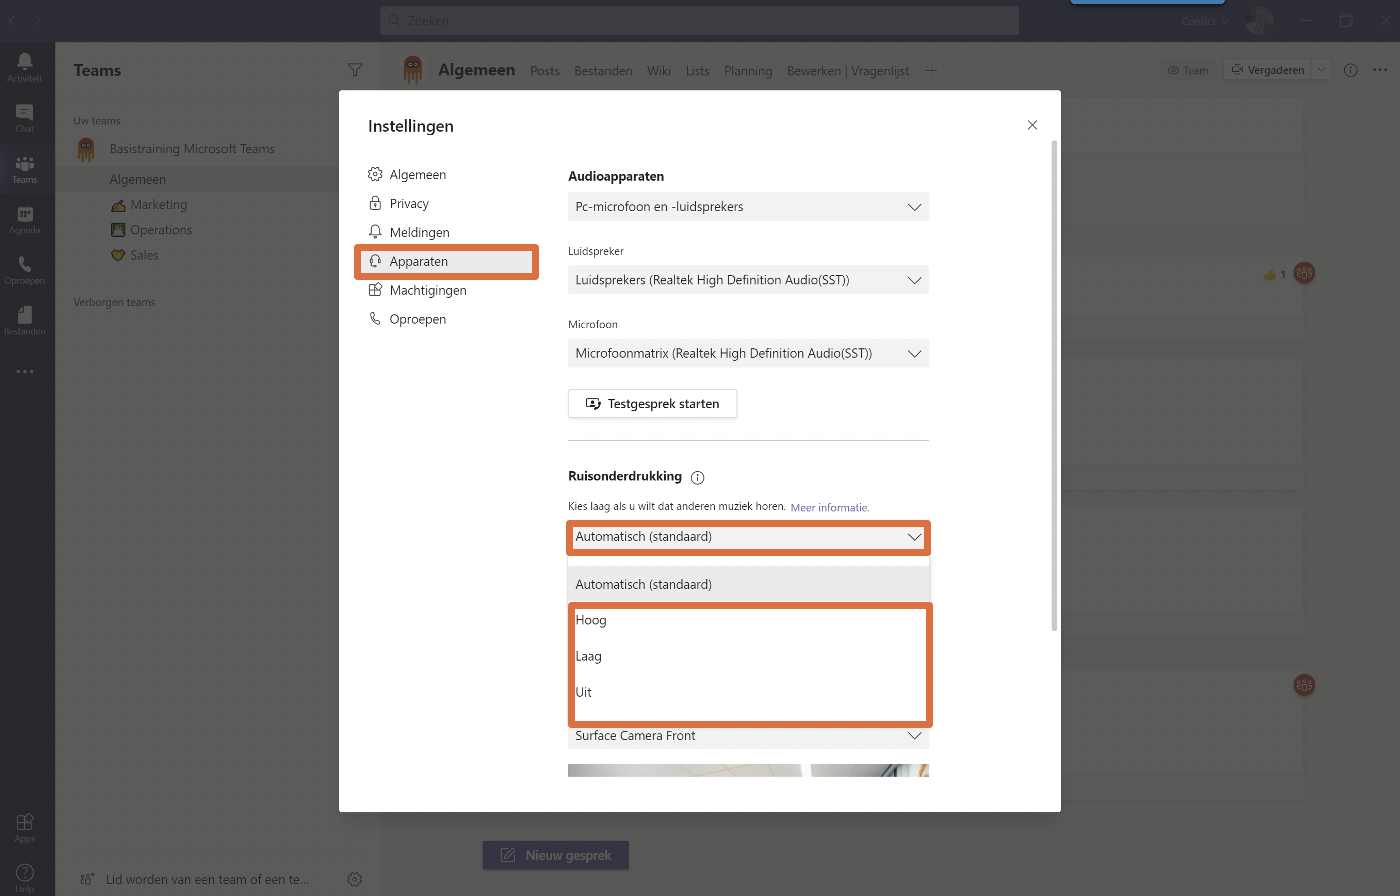The width and height of the screenshot is (1400, 896).
Task: Click the settings dialog vertical scrollbar
Action: pos(1055,386)
